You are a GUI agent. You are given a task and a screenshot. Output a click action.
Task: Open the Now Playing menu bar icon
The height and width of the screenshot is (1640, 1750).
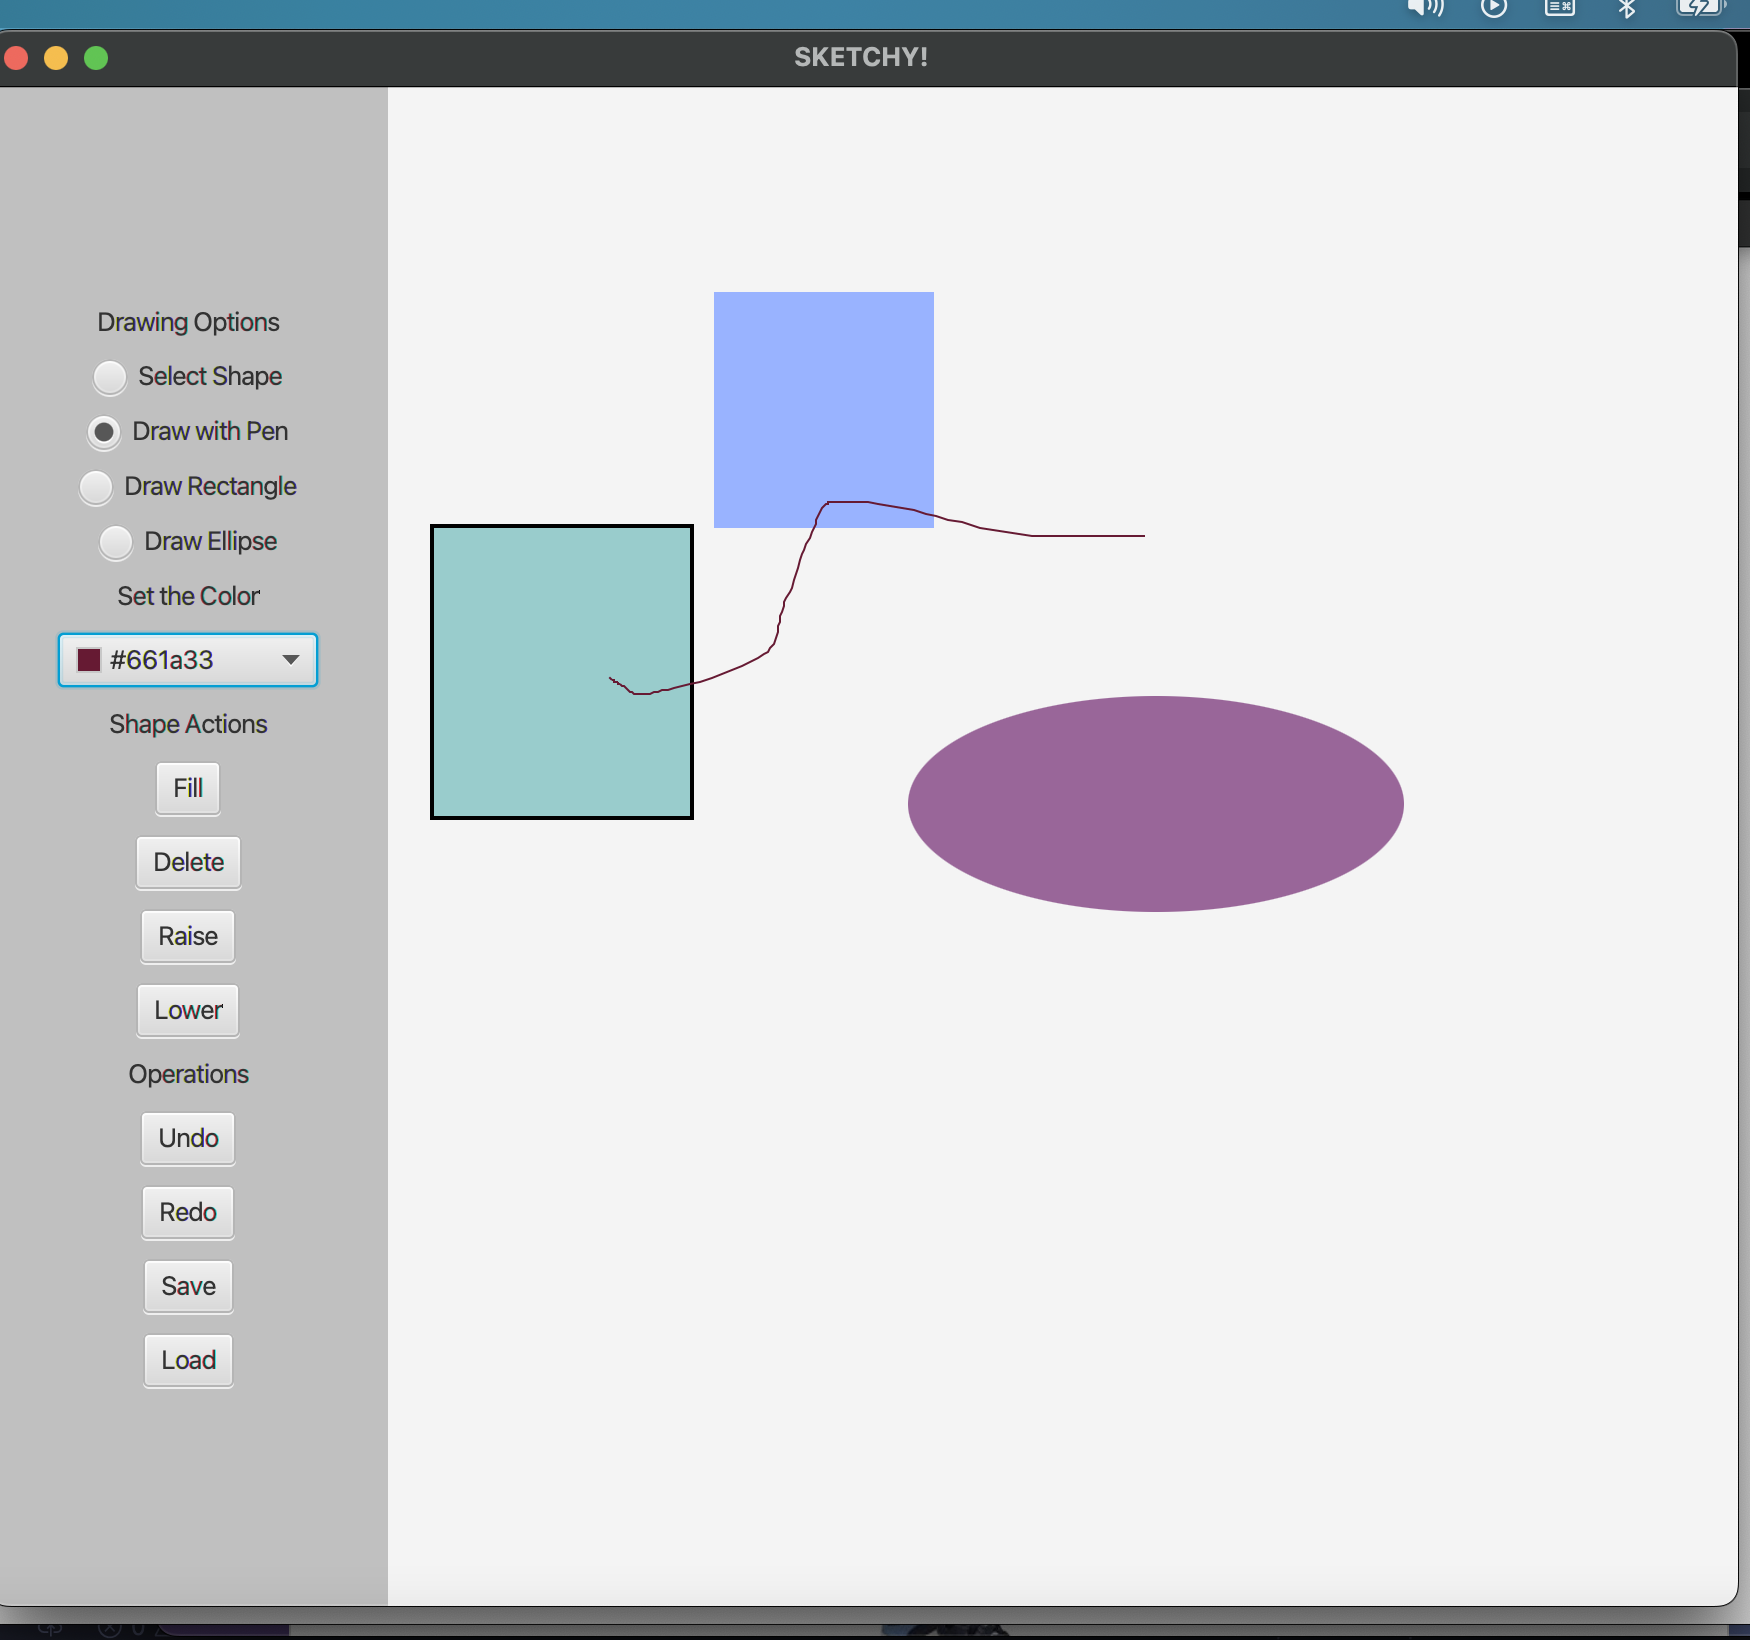click(x=1493, y=8)
